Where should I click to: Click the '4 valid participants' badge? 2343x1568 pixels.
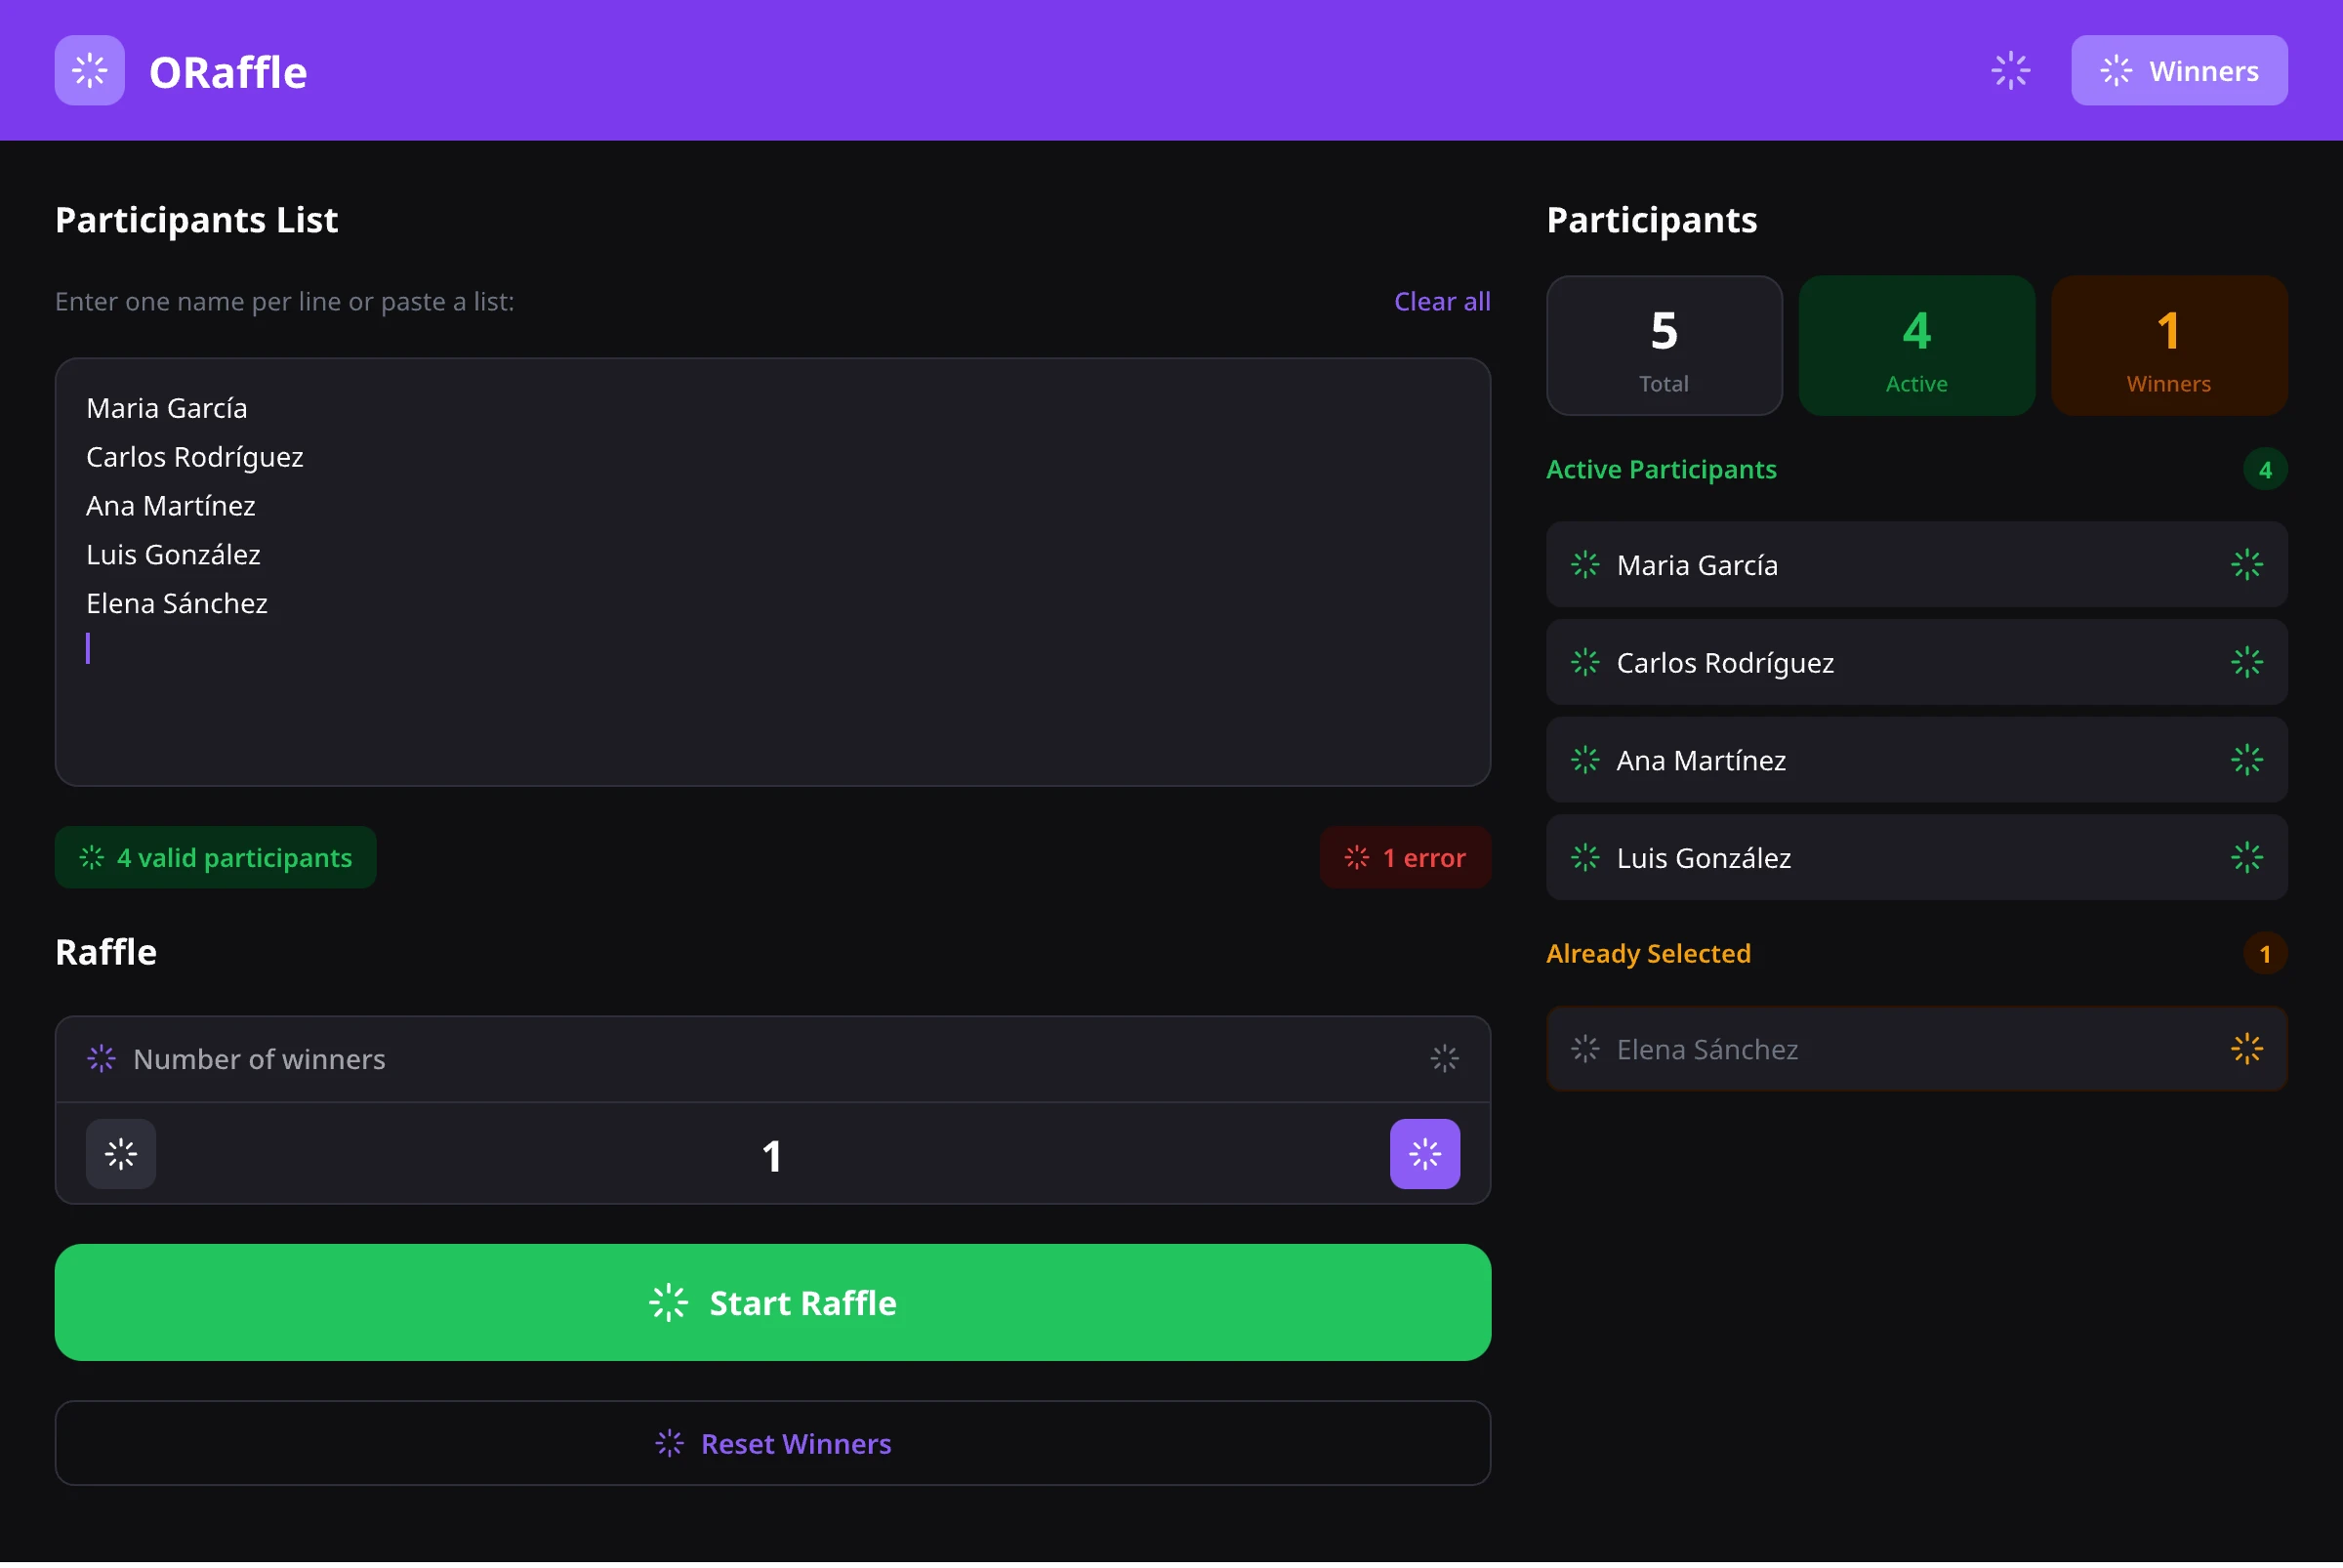tap(215, 857)
